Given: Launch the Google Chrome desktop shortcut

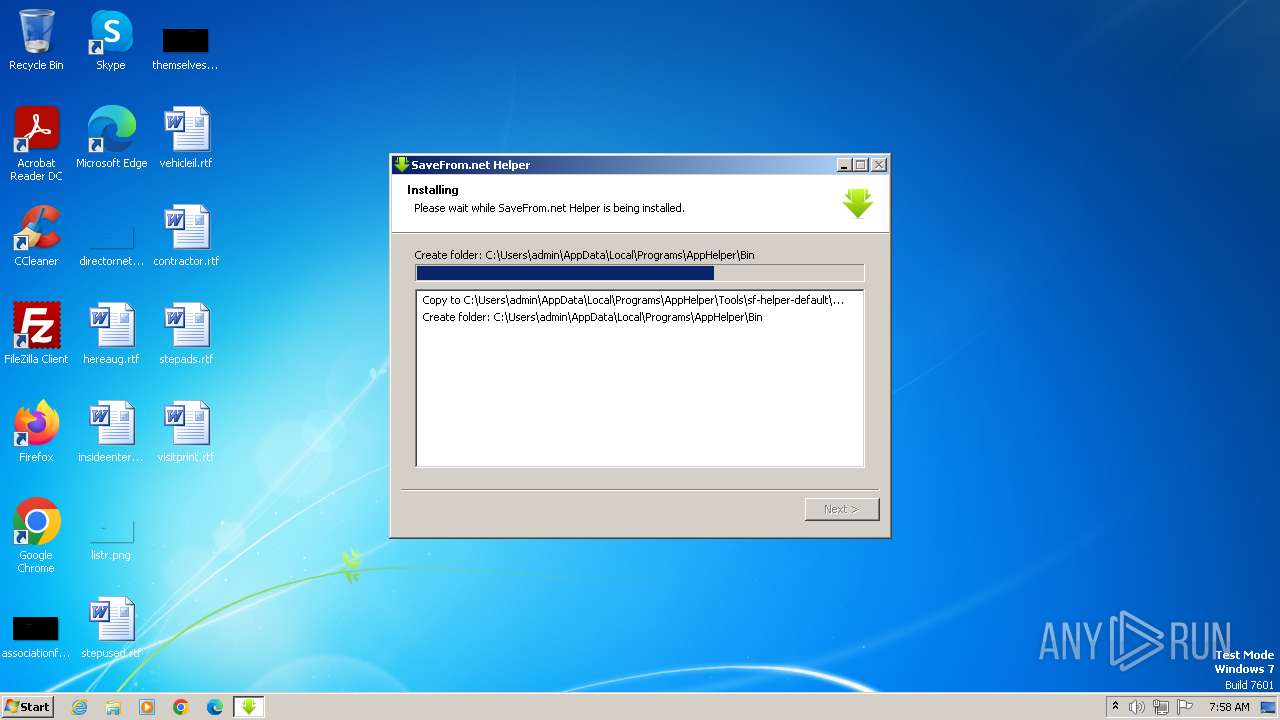Looking at the screenshot, I should 36,535.
